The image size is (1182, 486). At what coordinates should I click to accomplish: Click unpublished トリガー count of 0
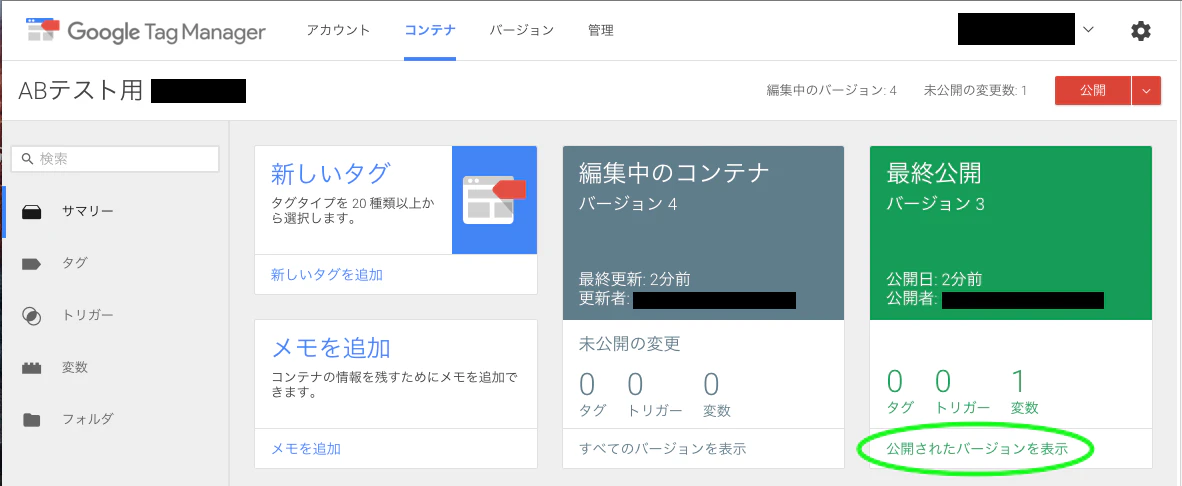point(635,384)
